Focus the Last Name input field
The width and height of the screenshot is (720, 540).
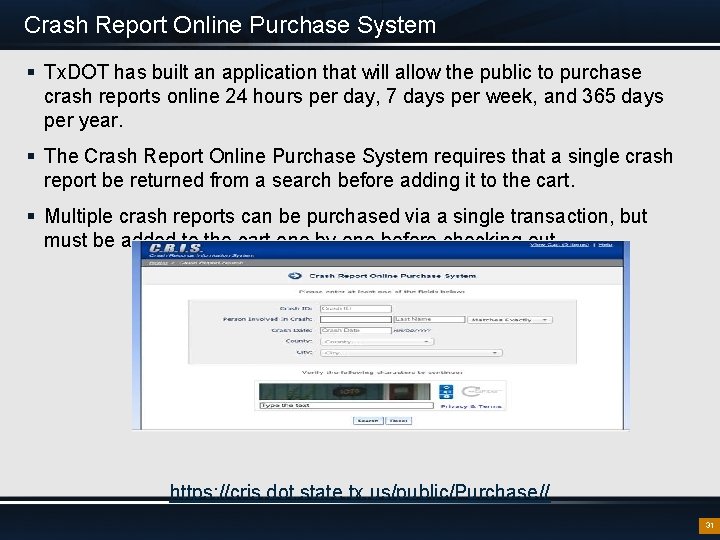[x=429, y=319]
